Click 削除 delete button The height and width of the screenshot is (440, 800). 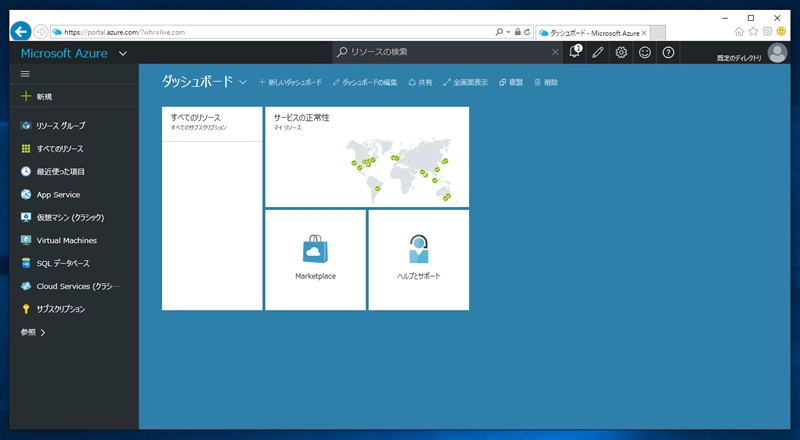[546, 82]
